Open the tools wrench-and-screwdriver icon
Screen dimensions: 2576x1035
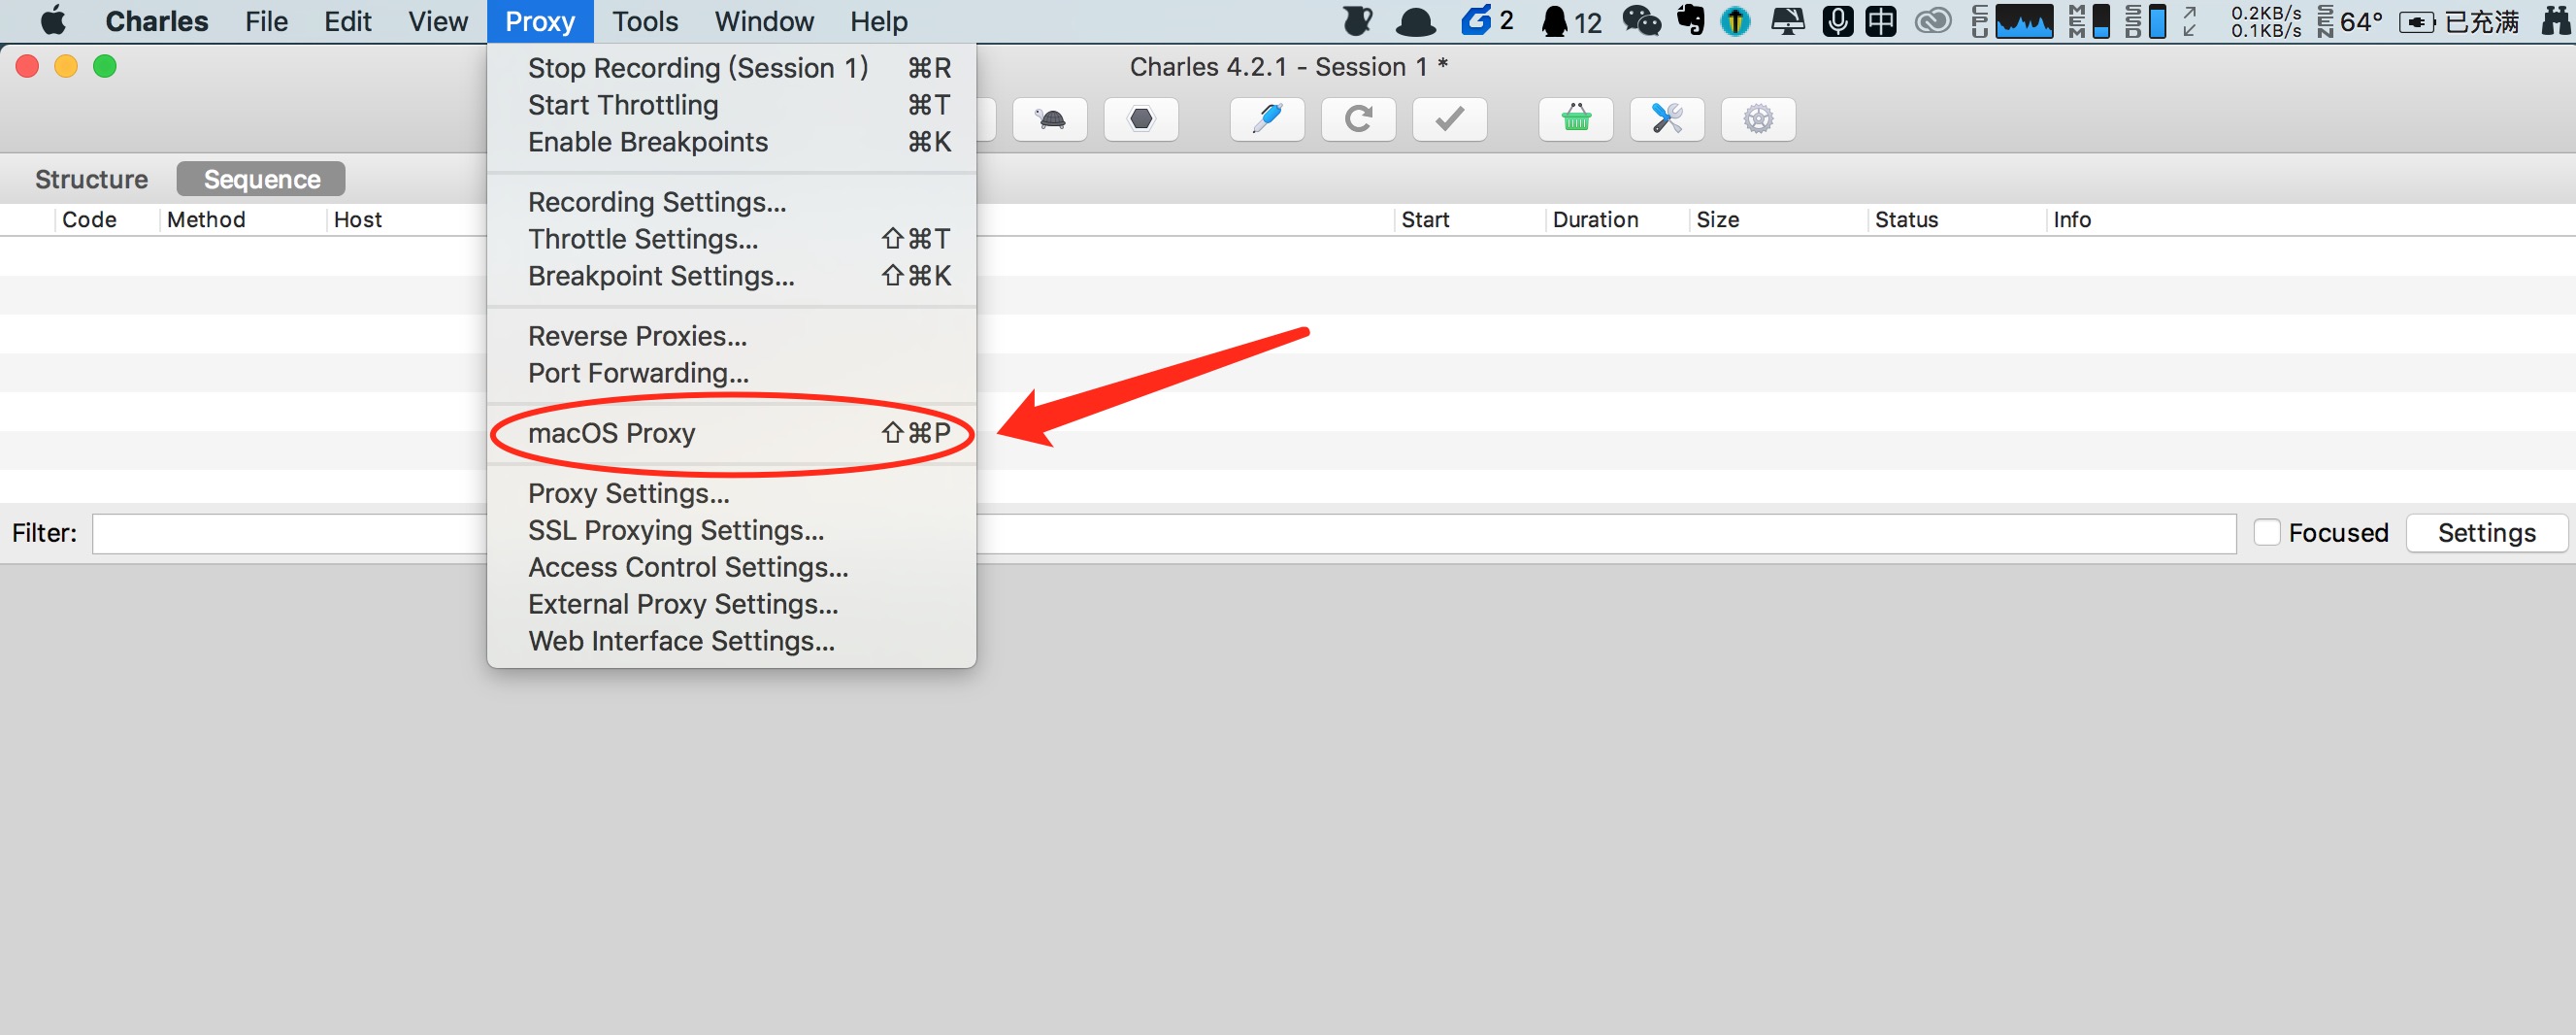point(1667,120)
